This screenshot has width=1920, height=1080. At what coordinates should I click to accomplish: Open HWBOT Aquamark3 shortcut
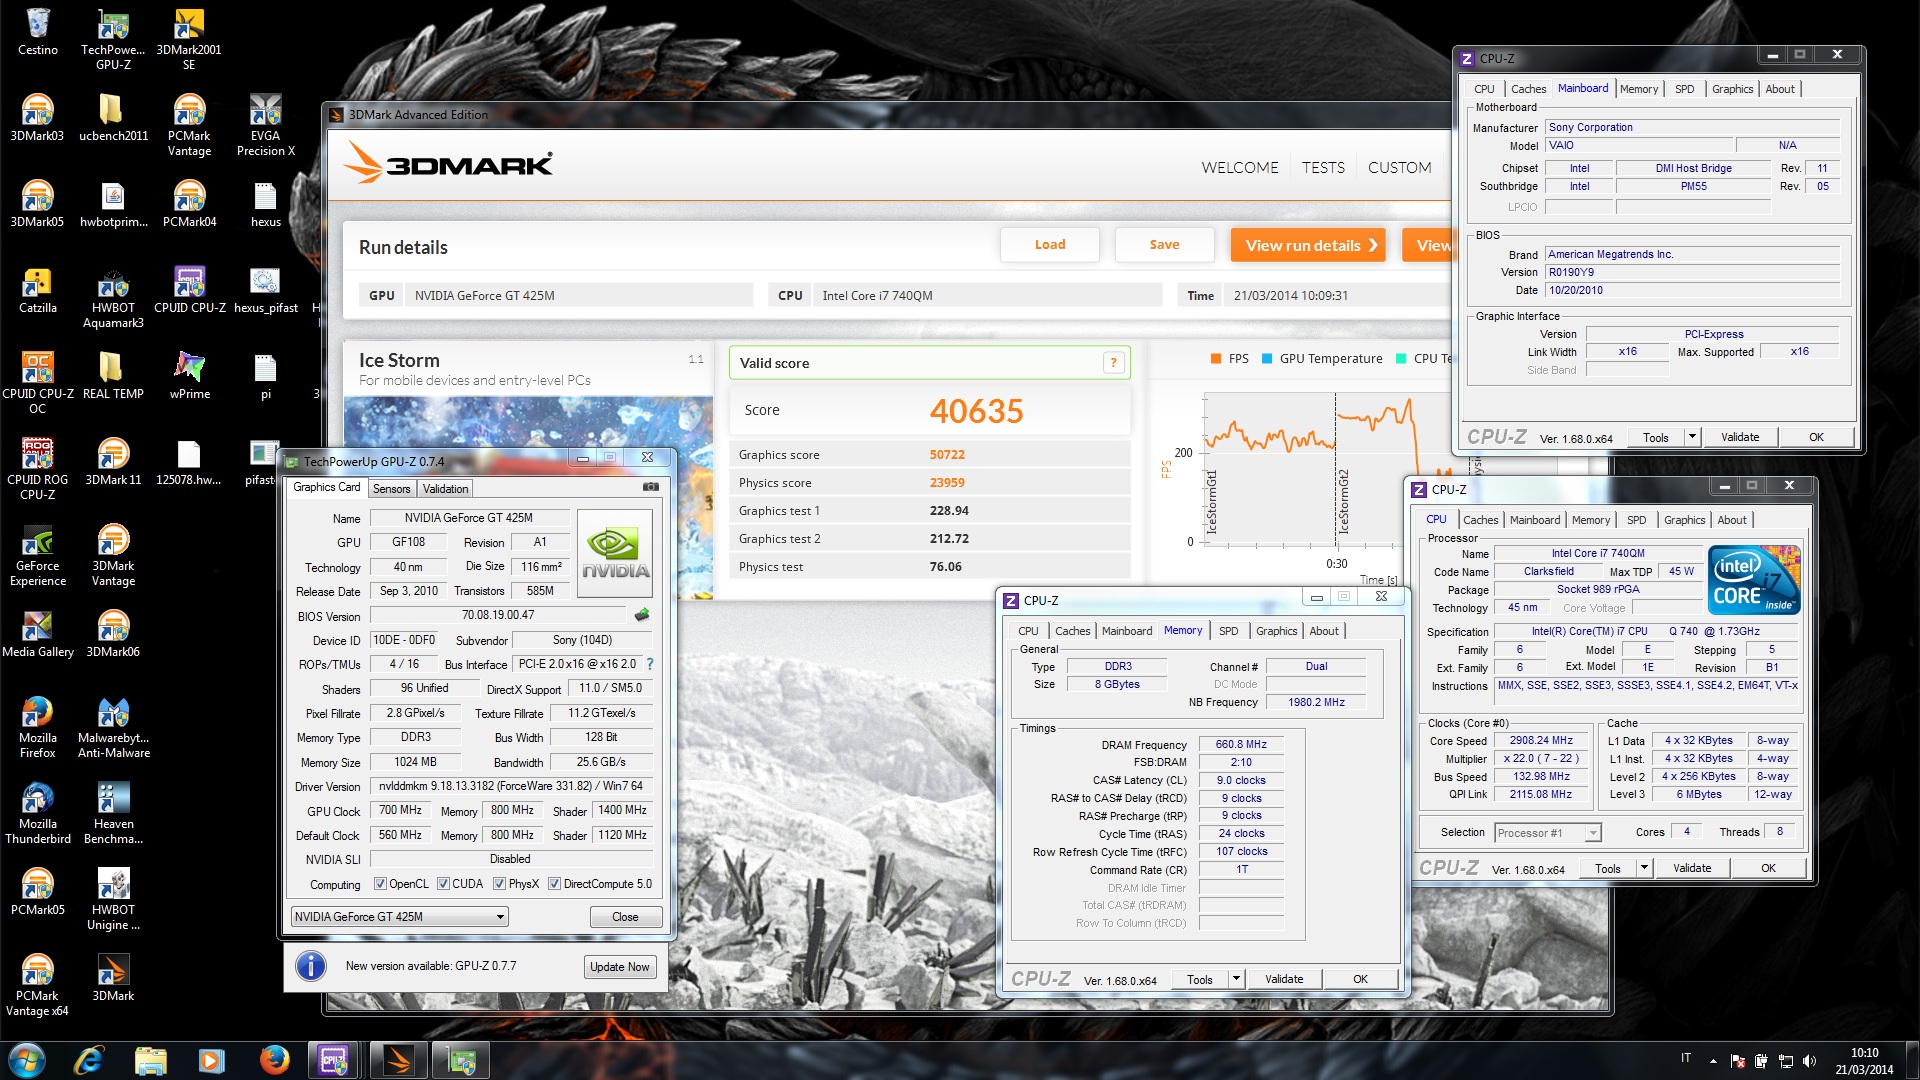point(113,298)
